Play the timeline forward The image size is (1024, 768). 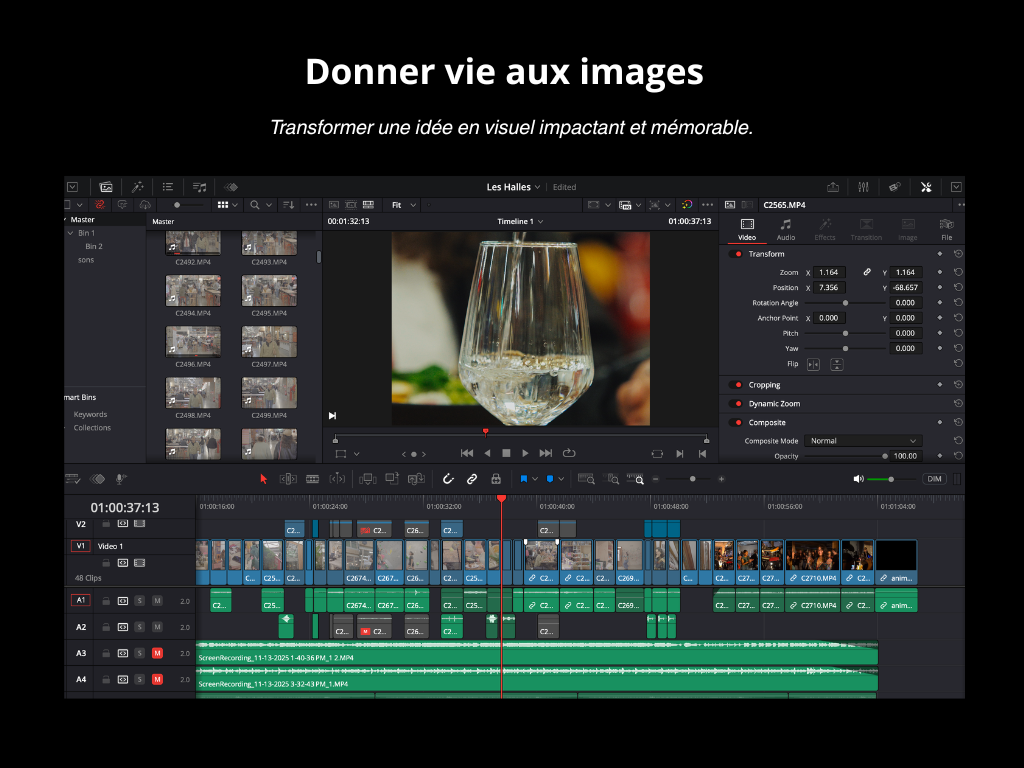[x=525, y=453]
